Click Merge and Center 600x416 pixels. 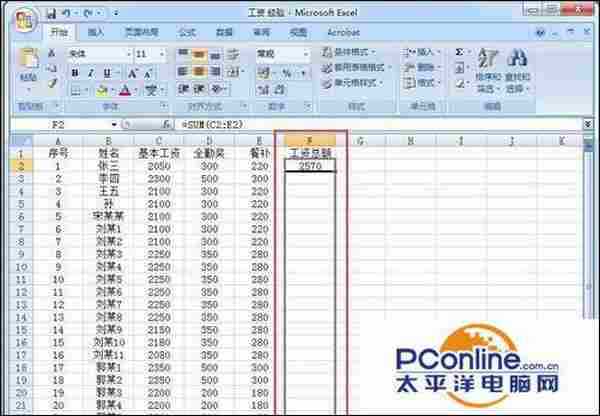point(232,72)
